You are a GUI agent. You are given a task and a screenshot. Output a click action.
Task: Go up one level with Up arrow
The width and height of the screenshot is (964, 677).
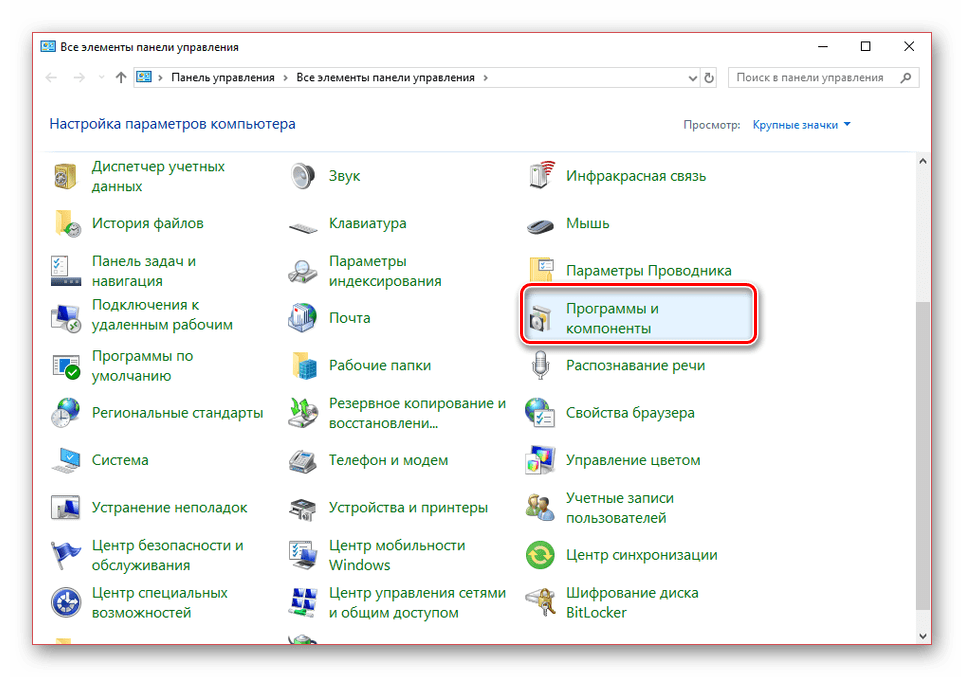point(121,78)
